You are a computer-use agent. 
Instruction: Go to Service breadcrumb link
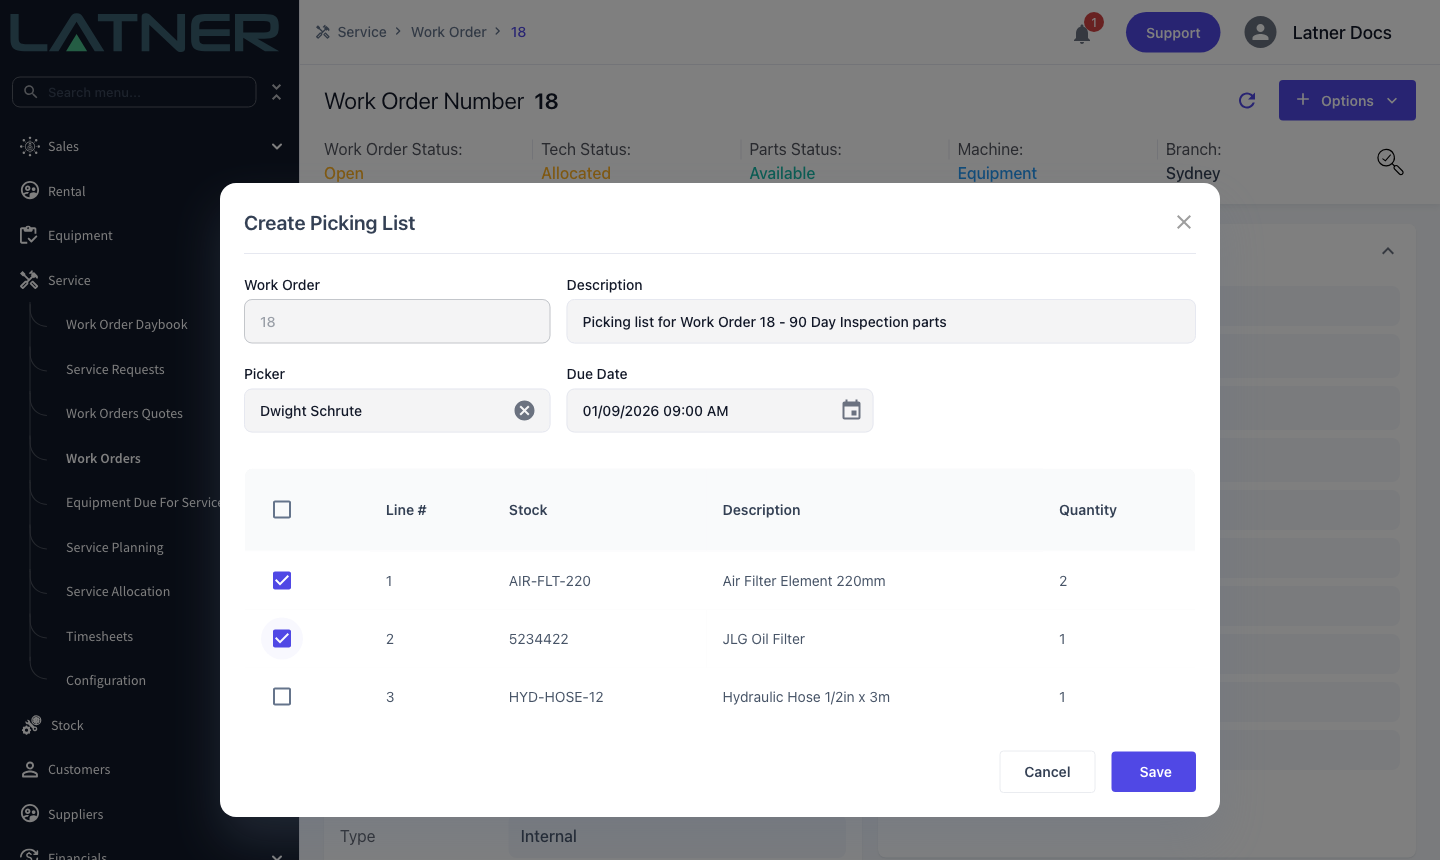[362, 32]
